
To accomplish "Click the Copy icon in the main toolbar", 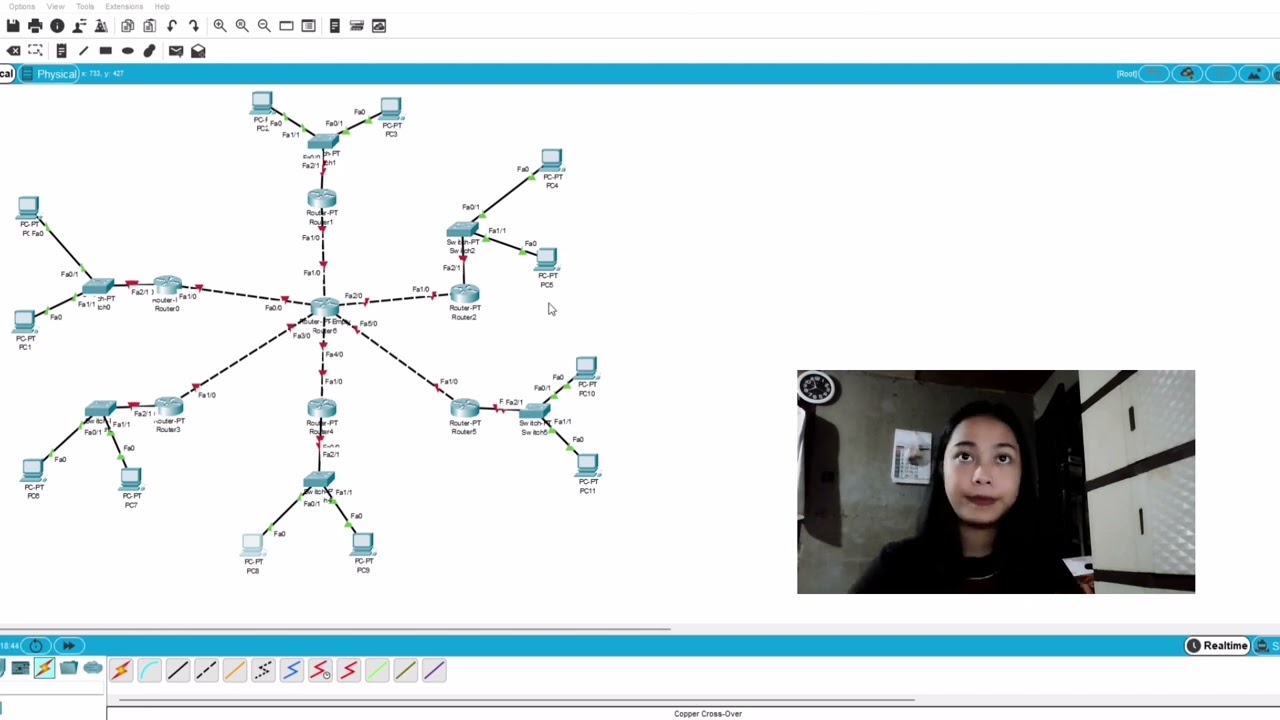I will (x=128, y=26).
